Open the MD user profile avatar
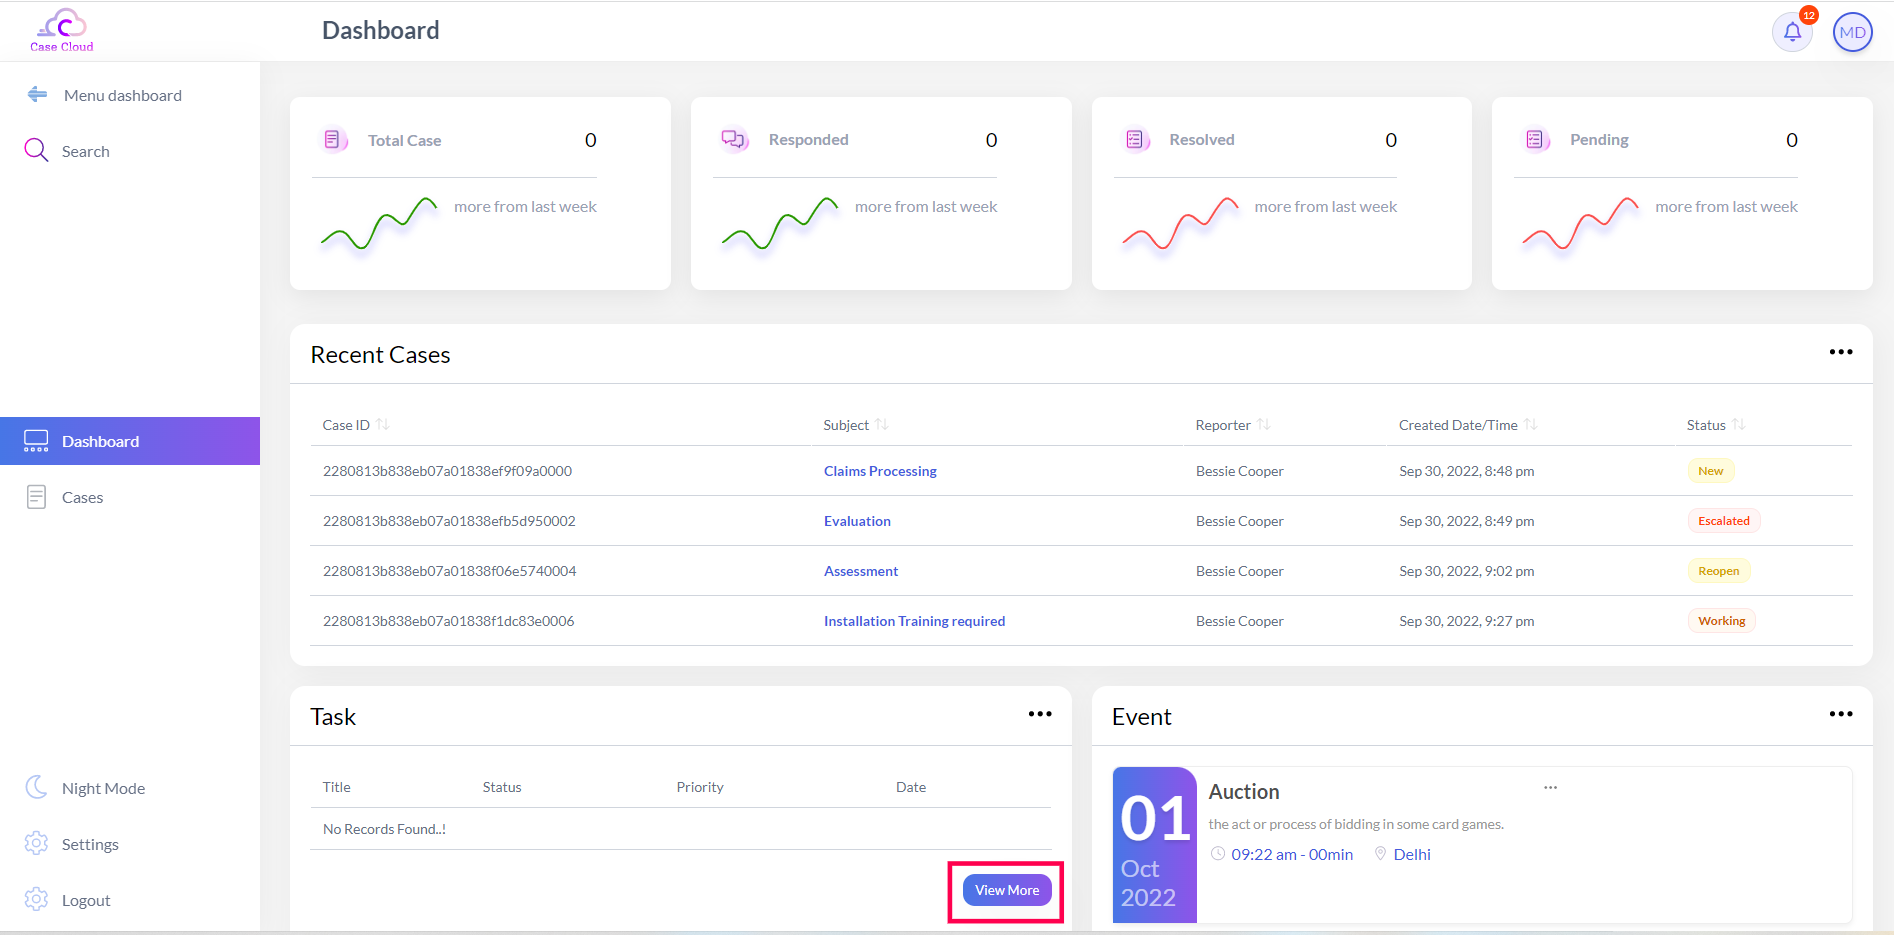The height and width of the screenshot is (935, 1894). click(x=1852, y=32)
